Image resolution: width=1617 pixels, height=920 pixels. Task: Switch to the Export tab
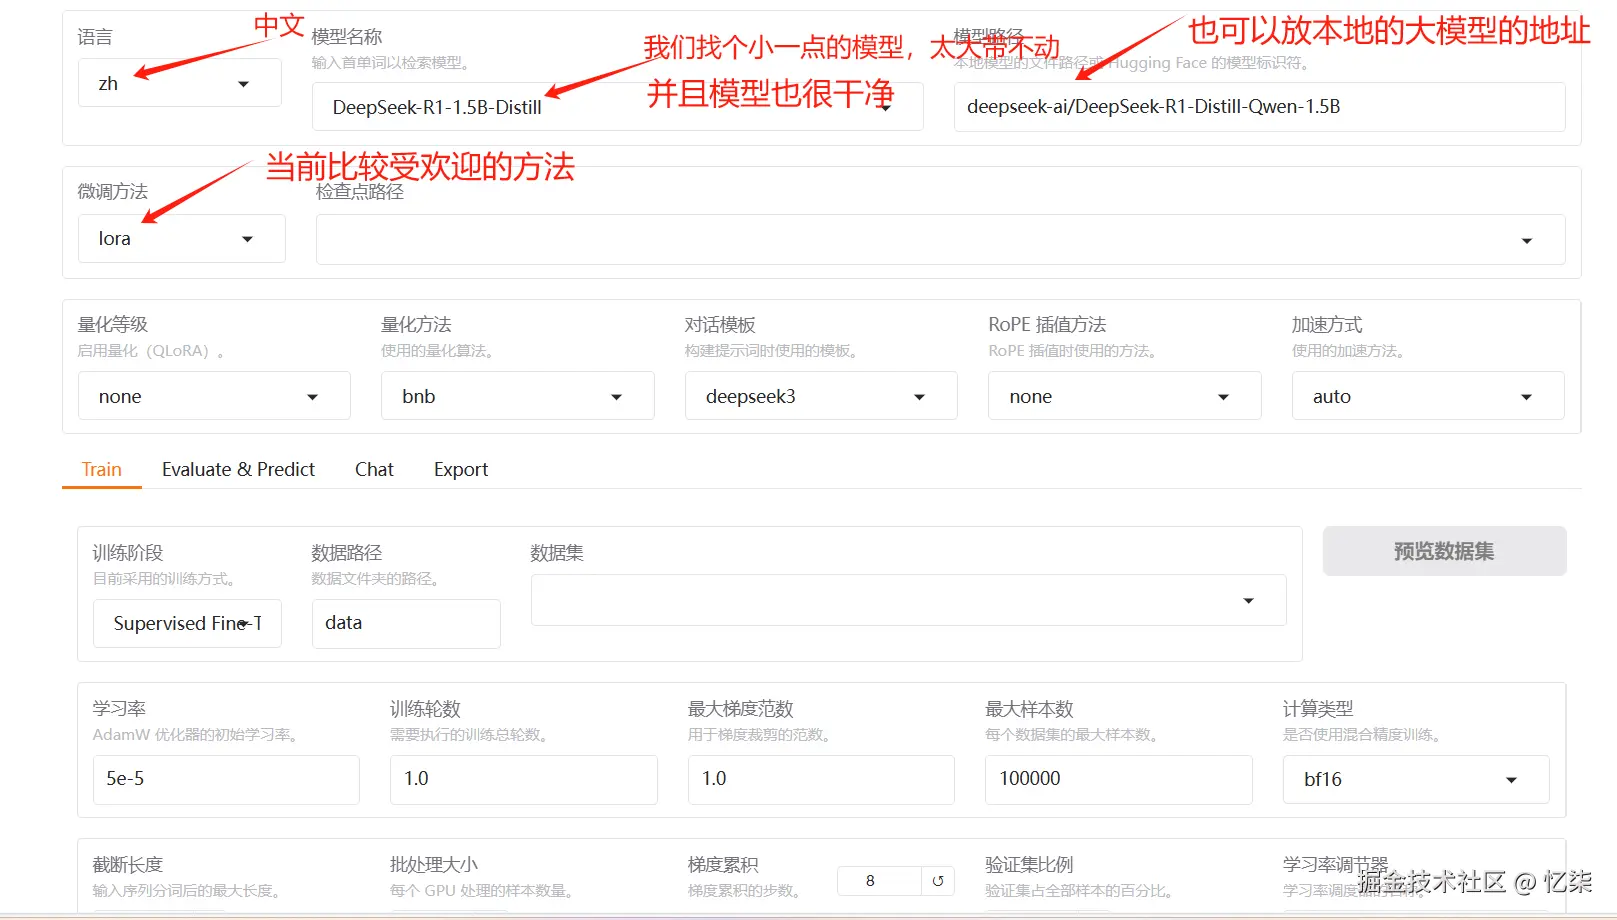click(461, 469)
